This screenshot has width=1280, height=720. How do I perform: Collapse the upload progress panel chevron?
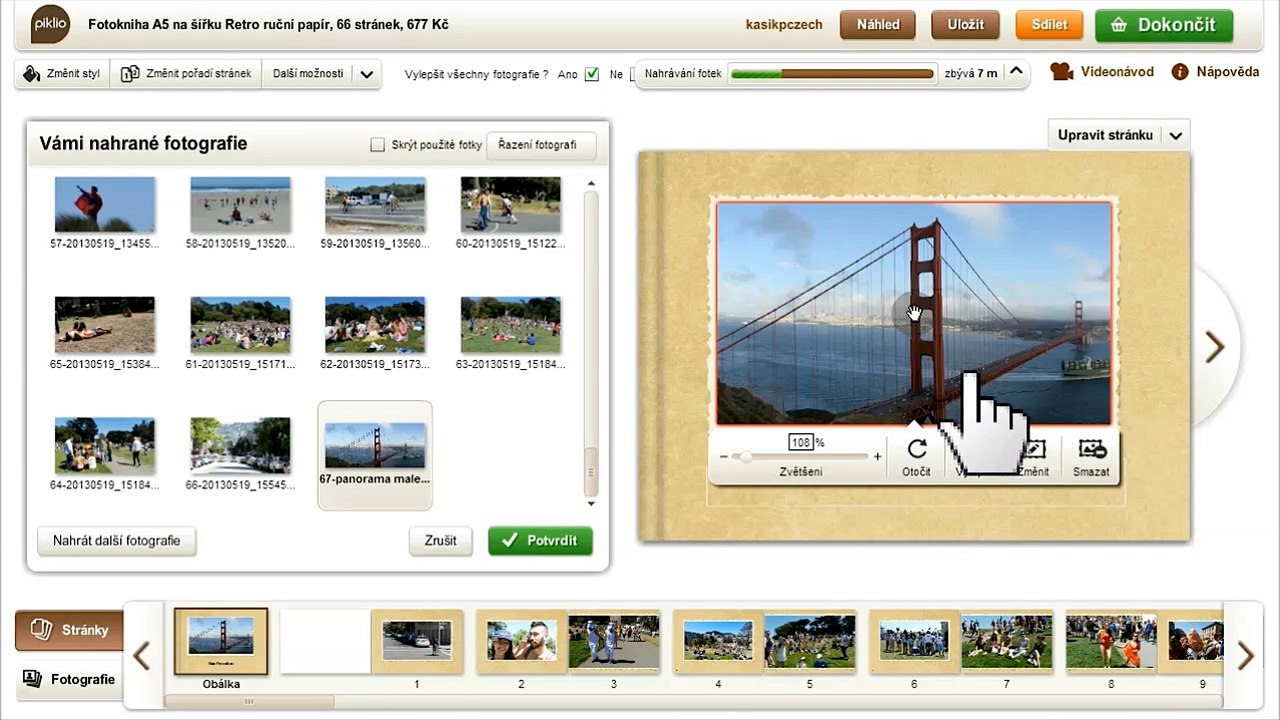point(1016,72)
